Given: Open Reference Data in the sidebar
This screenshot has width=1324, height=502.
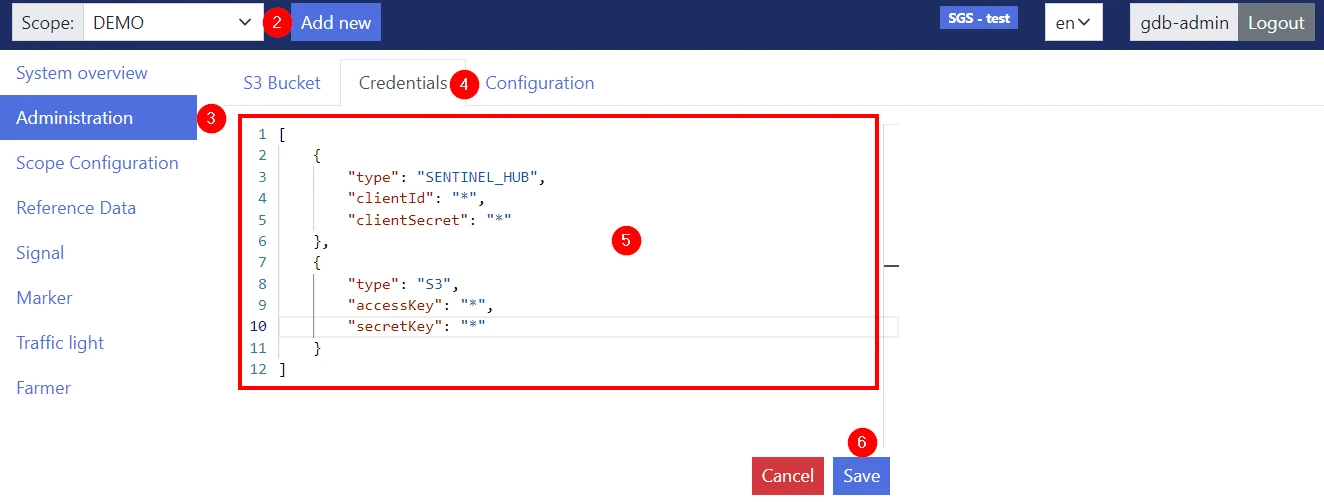Looking at the screenshot, I should coord(76,208).
